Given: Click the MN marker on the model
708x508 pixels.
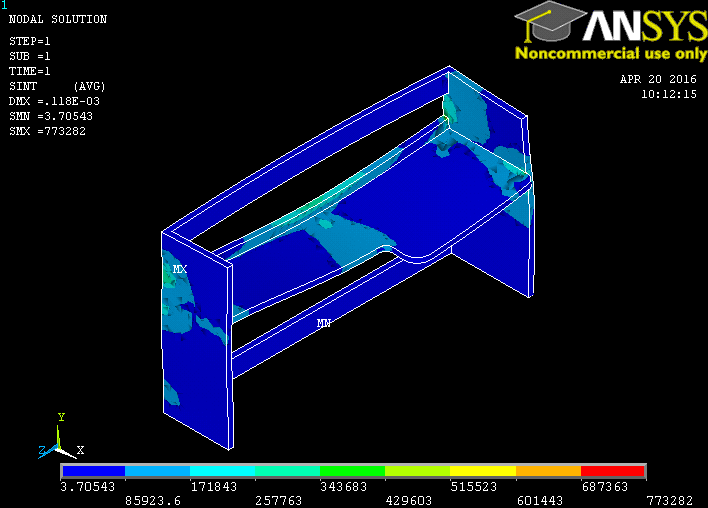Looking at the screenshot, I should (x=324, y=323).
